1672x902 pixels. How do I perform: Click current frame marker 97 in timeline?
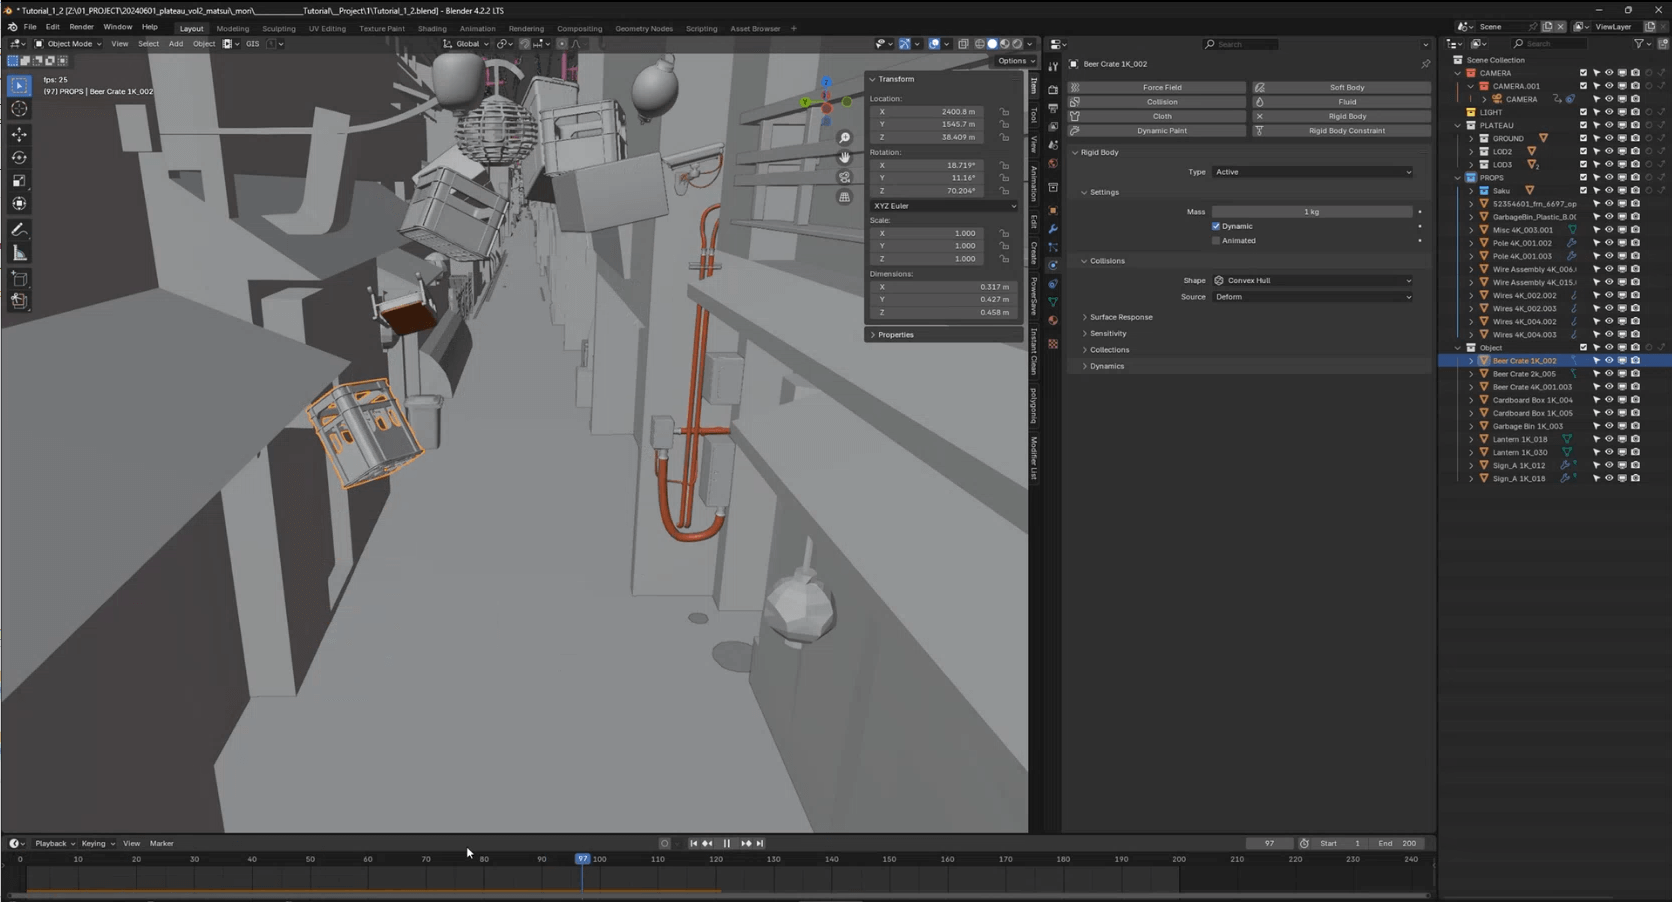tap(583, 859)
